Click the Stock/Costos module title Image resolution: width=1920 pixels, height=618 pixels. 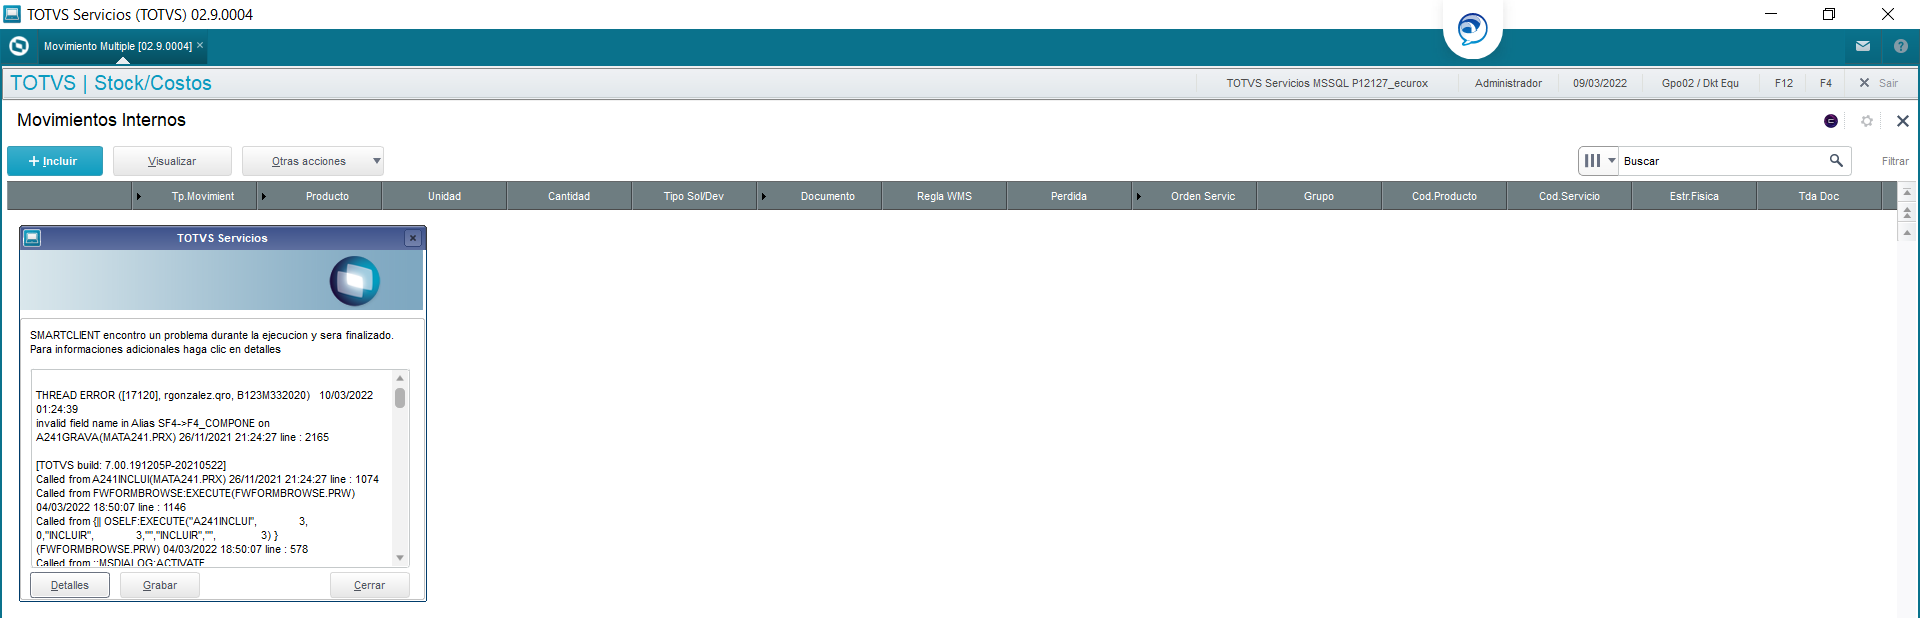click(153, 83)
